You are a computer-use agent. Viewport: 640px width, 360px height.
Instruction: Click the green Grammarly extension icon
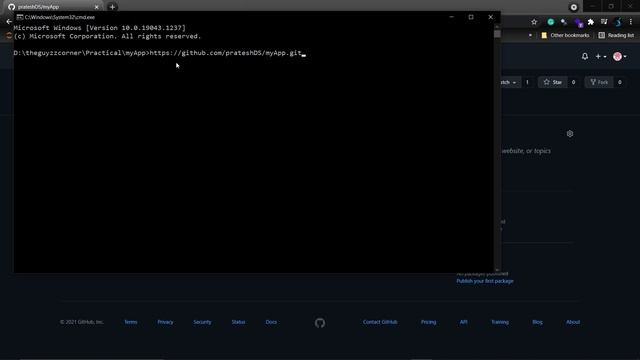551,22
